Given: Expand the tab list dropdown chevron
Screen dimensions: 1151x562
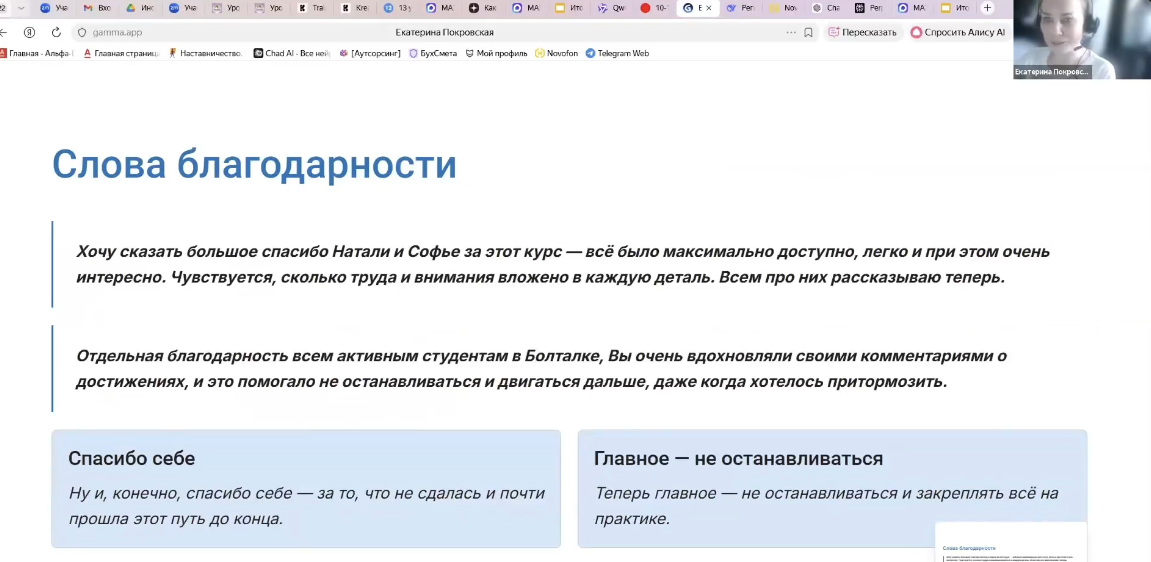Looking at the screenshot, I should 21,8.
